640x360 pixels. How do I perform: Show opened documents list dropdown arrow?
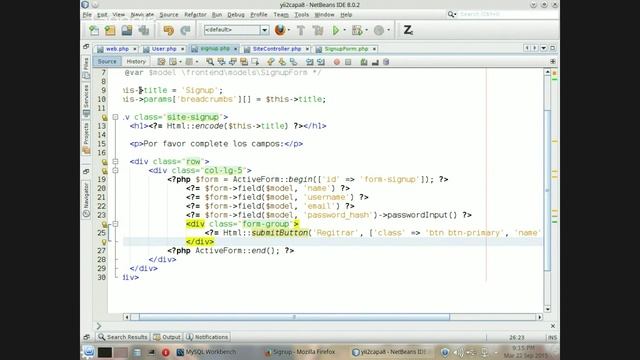coord(543,48)
